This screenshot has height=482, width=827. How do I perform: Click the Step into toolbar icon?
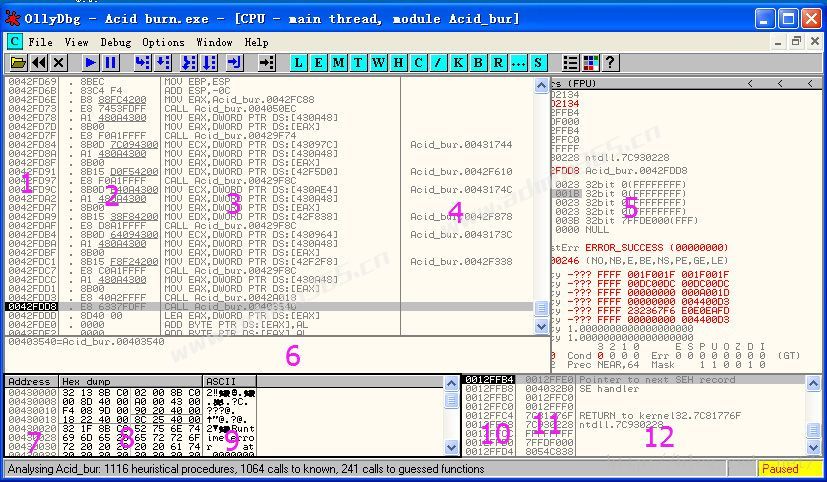tap(142, 63)
